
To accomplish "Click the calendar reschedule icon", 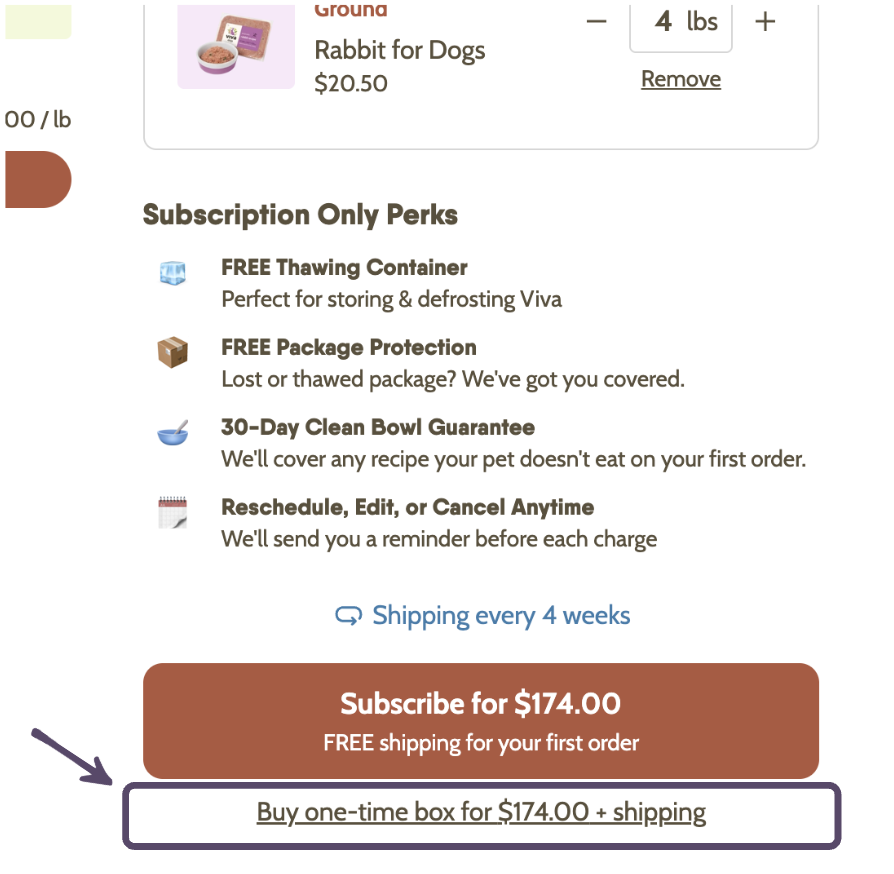I will 173,513.
